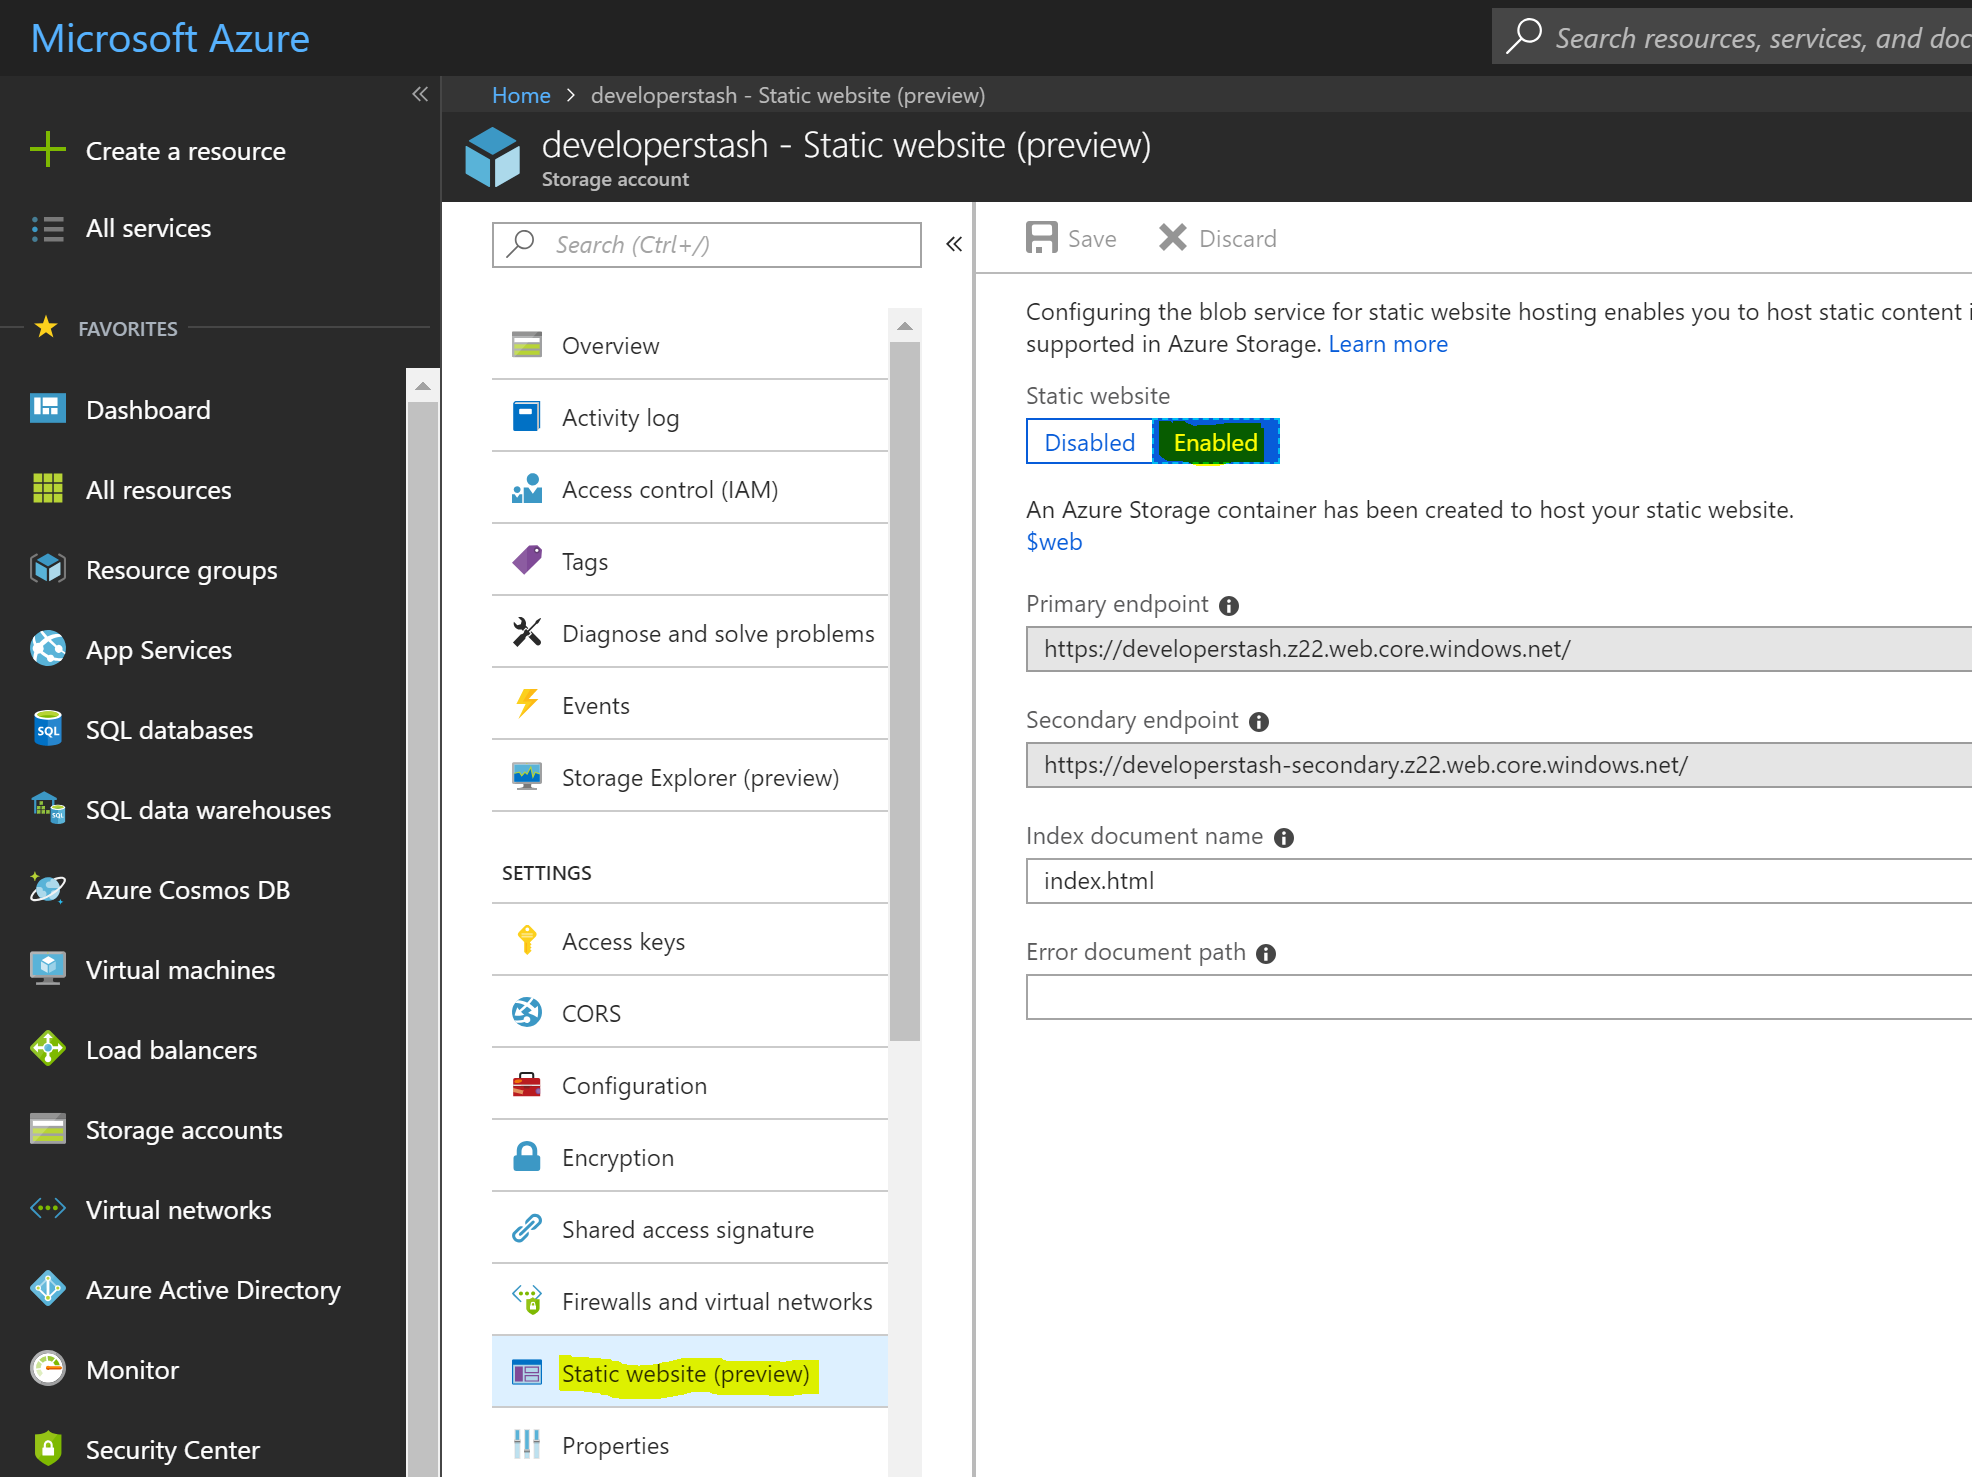Click the $web container link

click(1053, 540)
